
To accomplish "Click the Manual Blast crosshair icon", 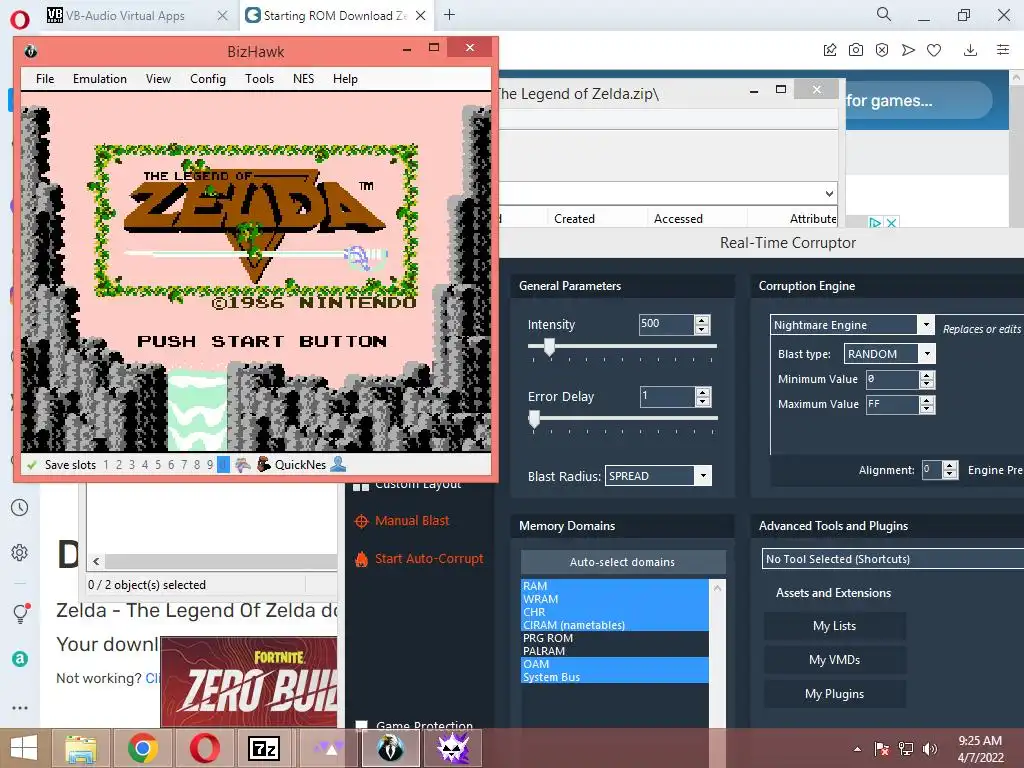I will 361,521.
